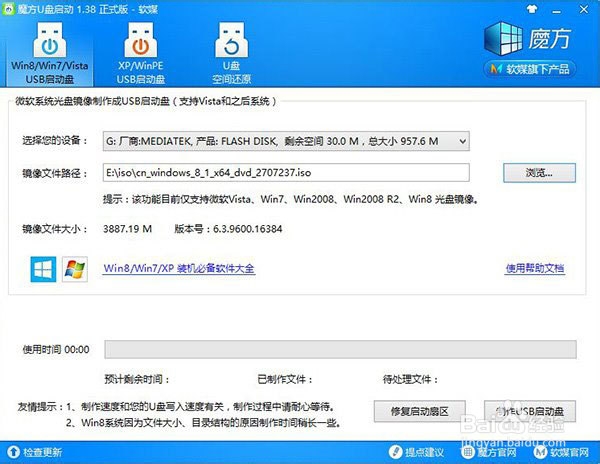Click the app icon in title bar
Screen dimensions: 600x464
[8, 10]
